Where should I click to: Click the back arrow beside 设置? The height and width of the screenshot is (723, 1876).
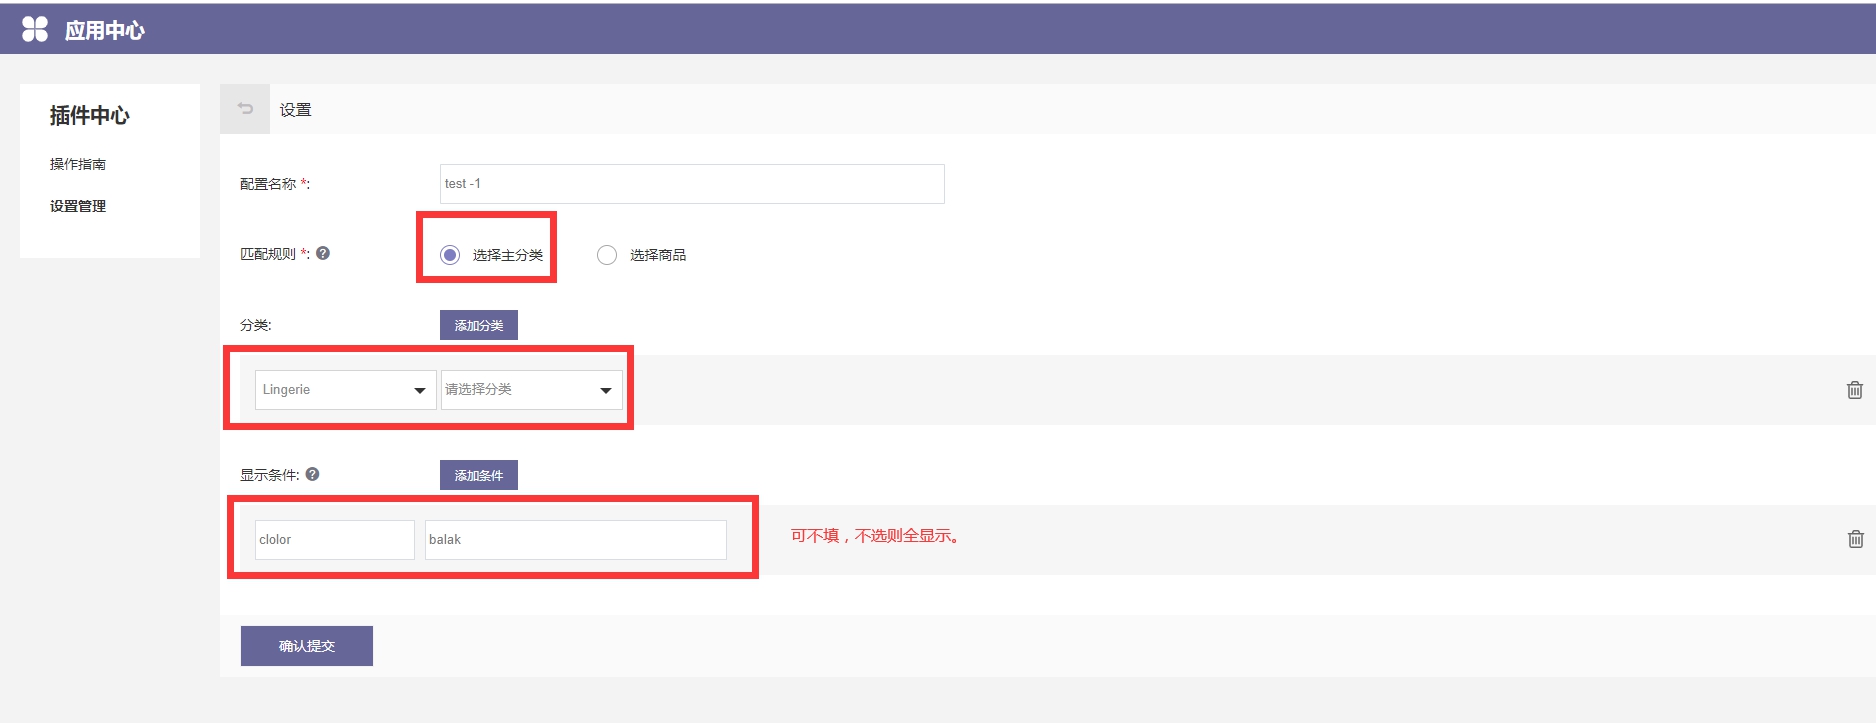(x=245, y=109)
